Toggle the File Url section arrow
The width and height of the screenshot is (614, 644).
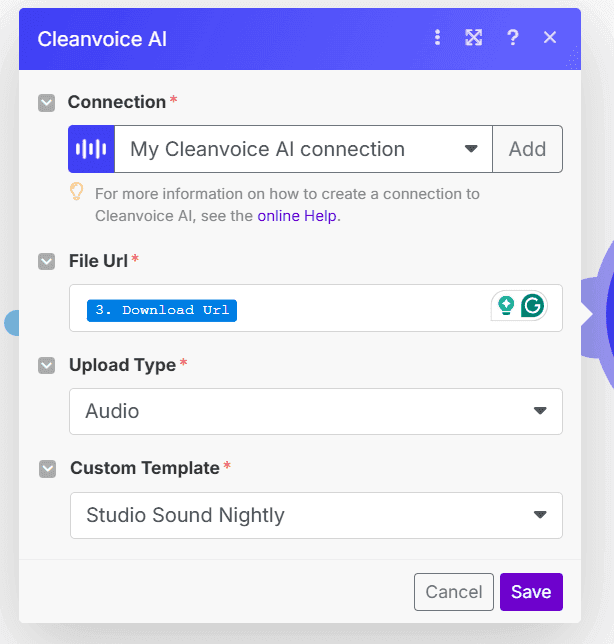(x=46, y=261)
